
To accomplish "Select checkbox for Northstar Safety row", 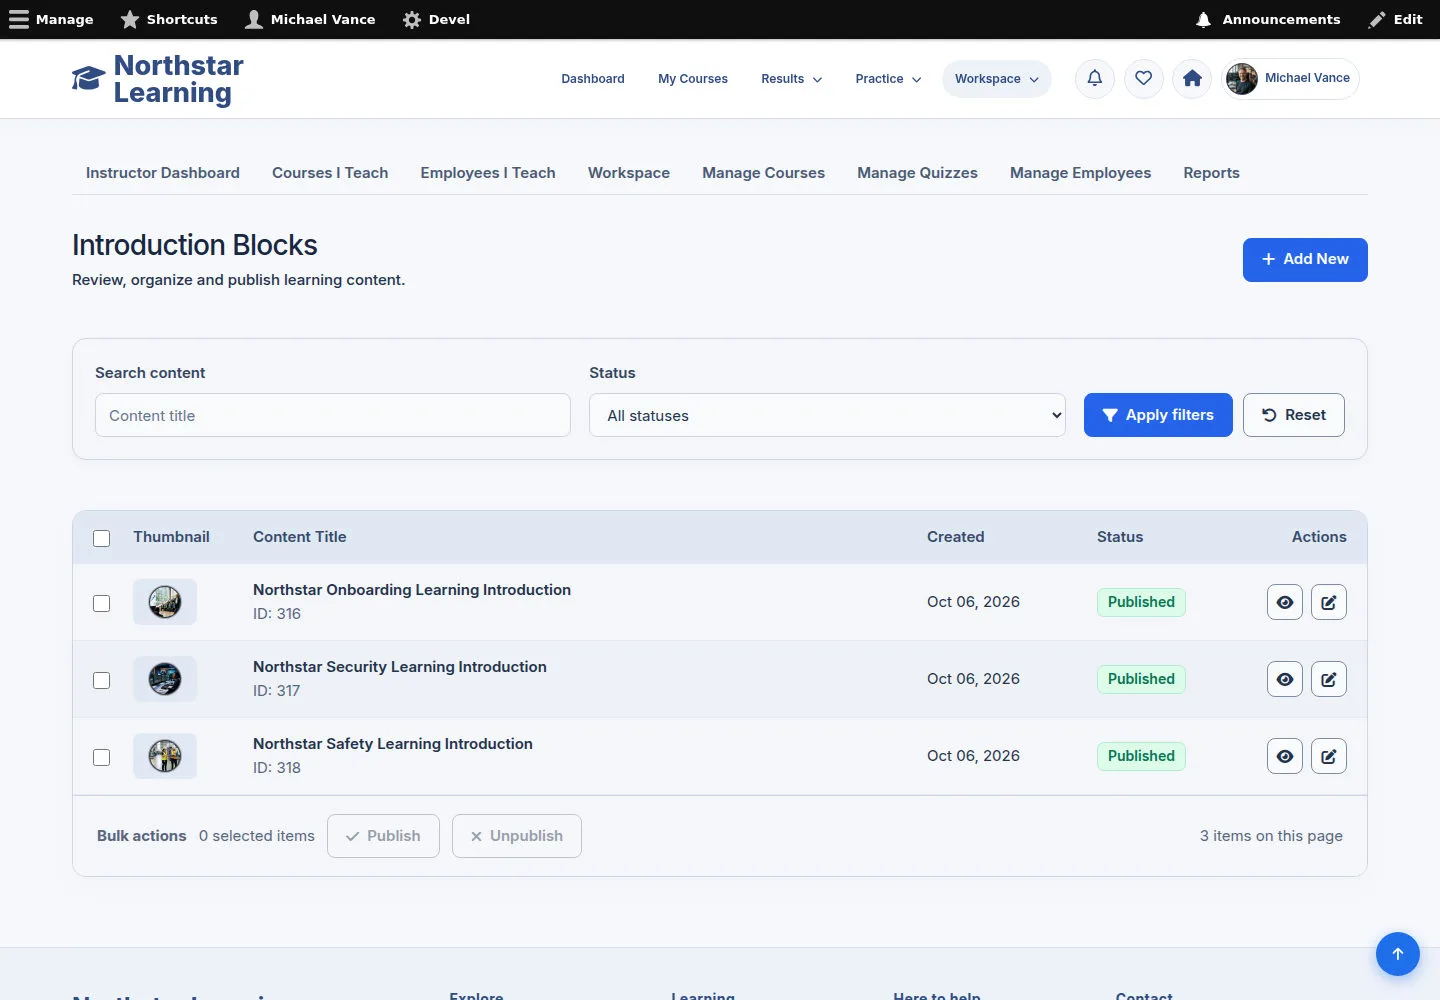I will click(x=102, y=757).
